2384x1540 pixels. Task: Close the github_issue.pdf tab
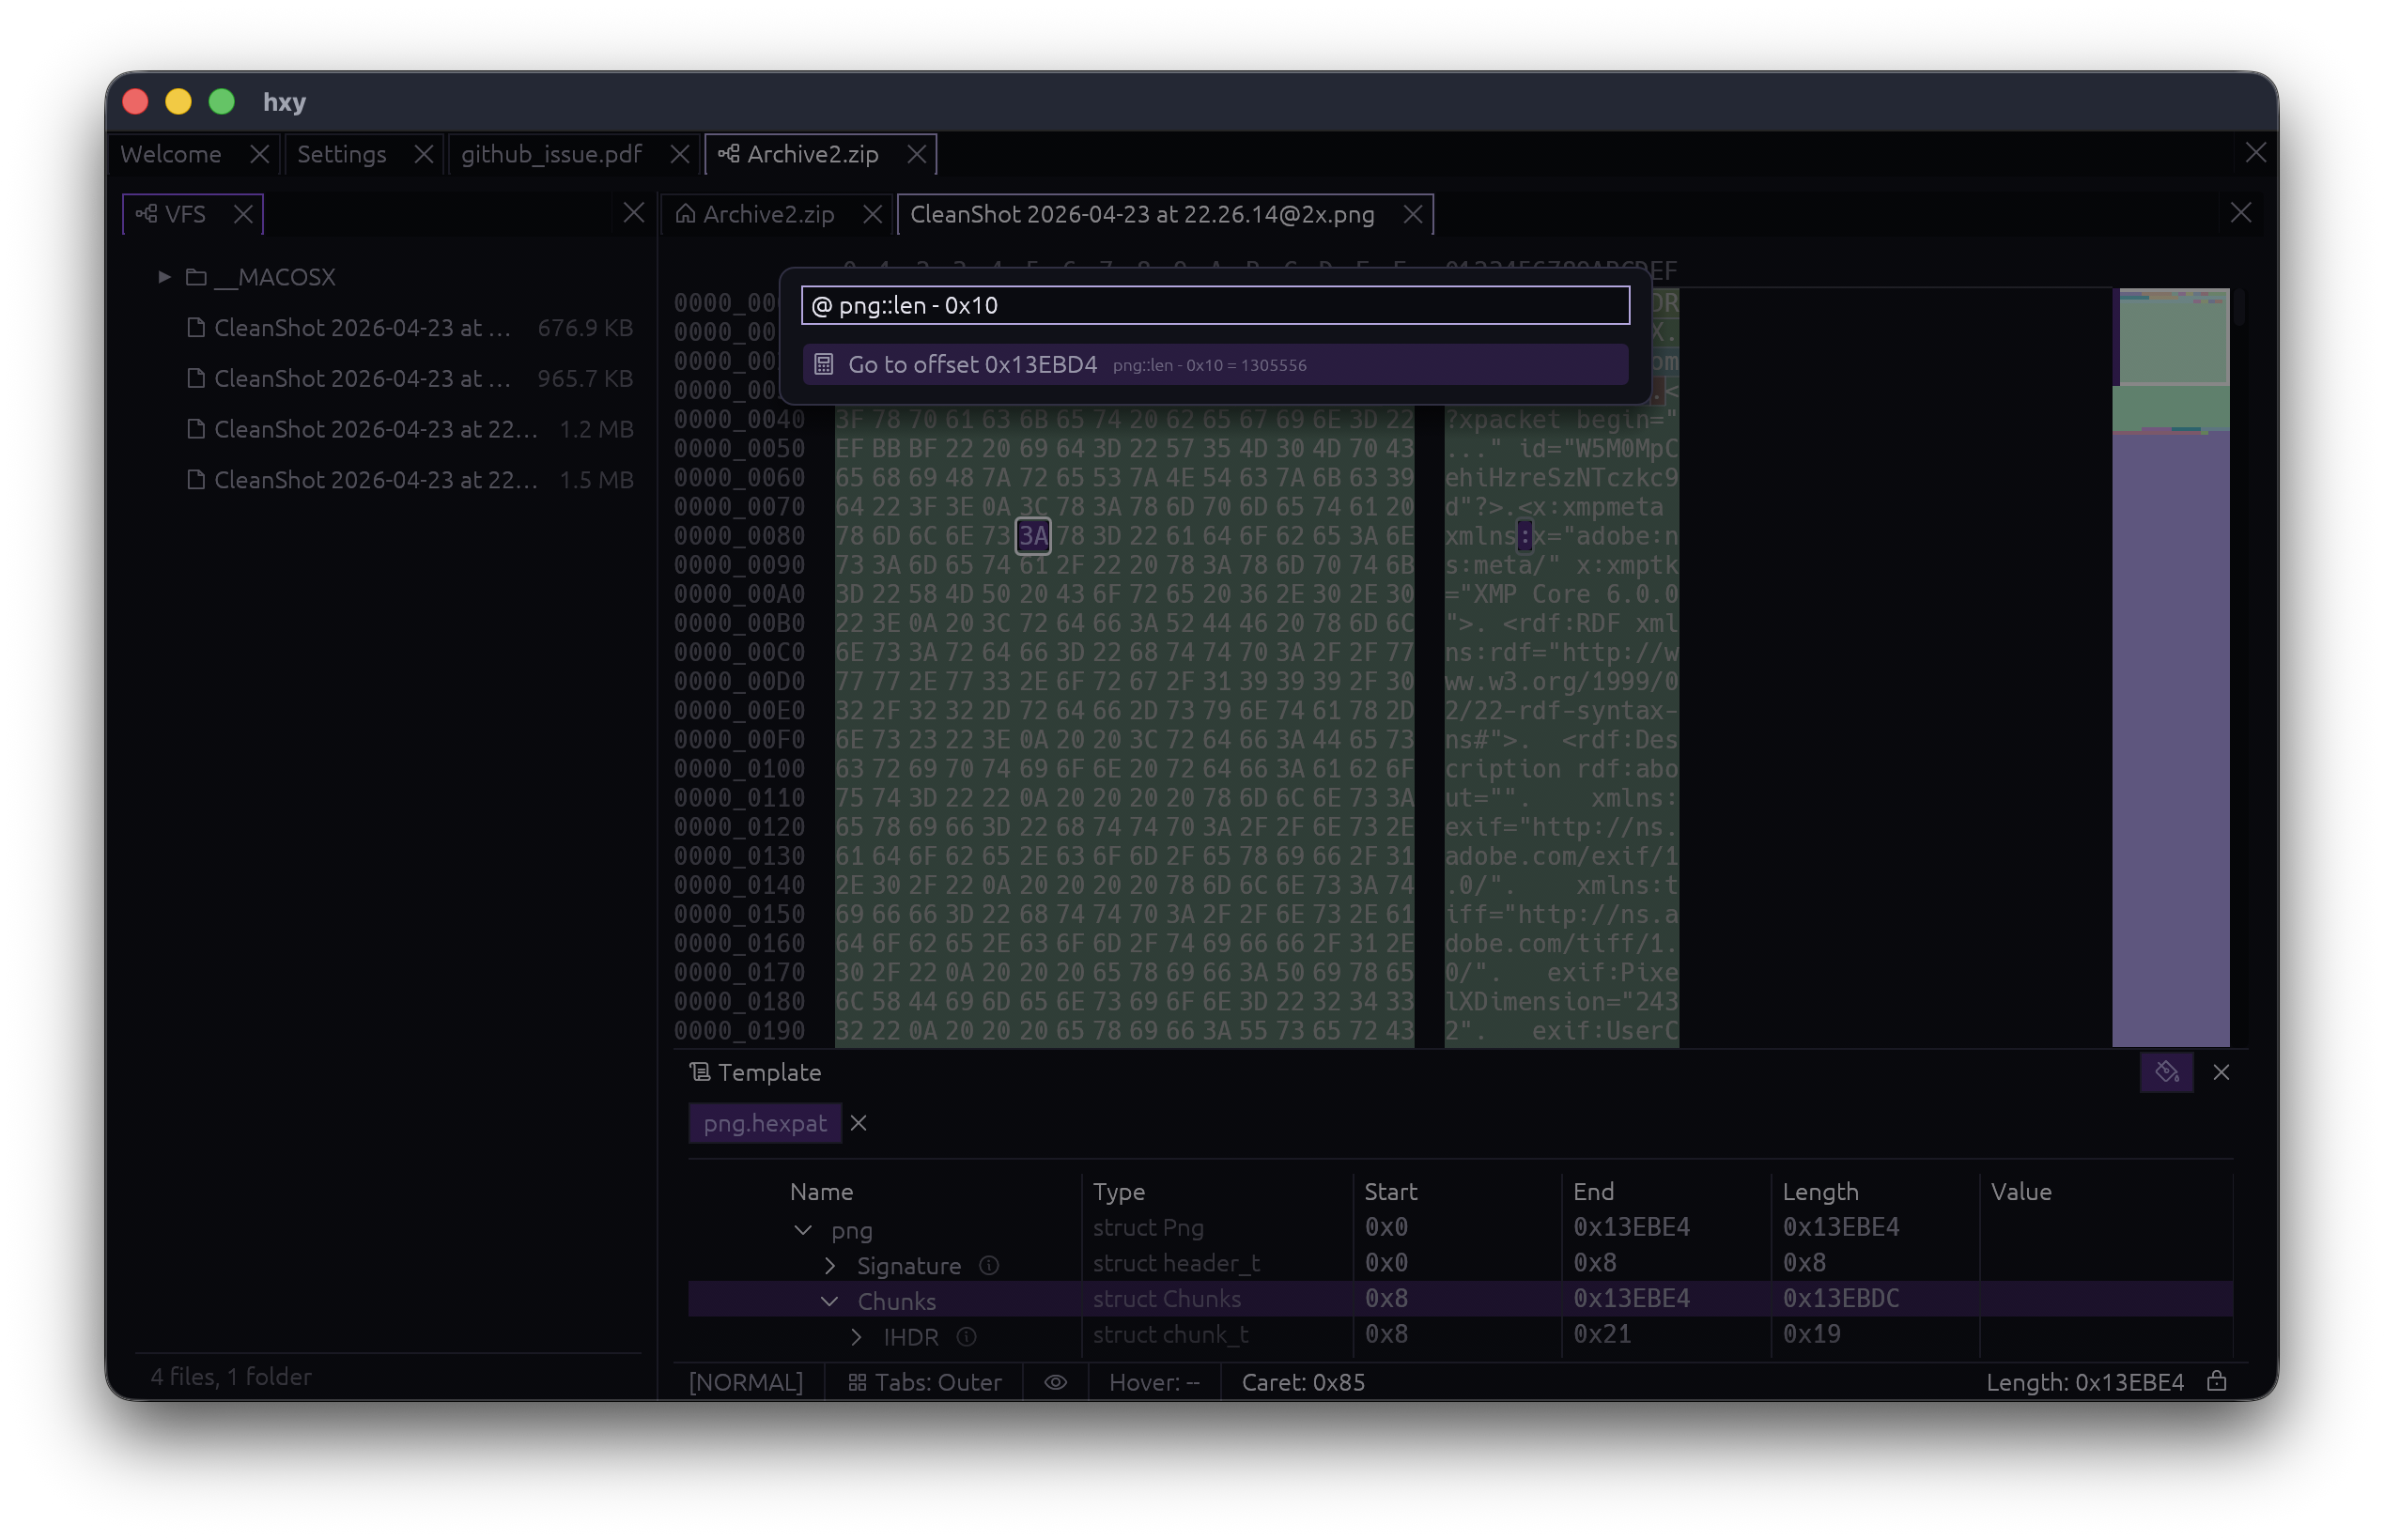(679, 154)
